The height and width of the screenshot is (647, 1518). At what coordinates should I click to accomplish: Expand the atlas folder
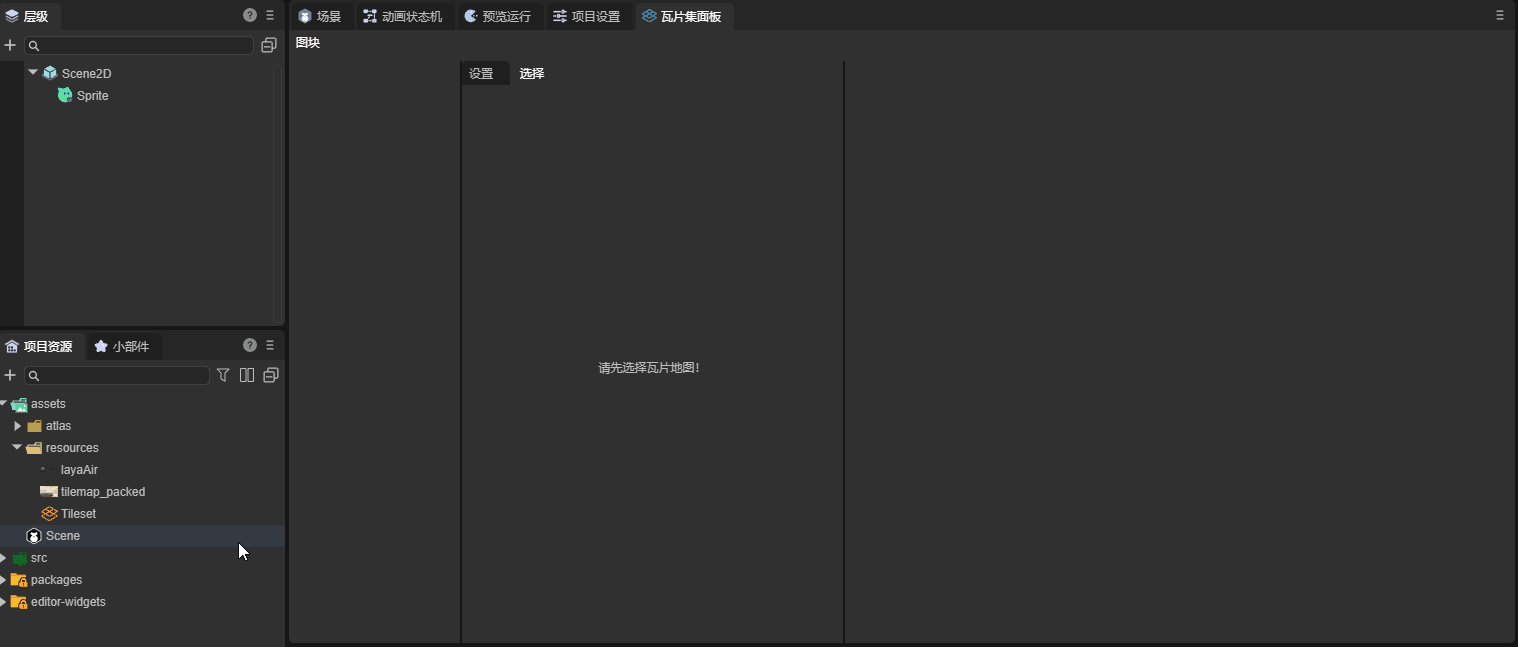coord(18,426)
